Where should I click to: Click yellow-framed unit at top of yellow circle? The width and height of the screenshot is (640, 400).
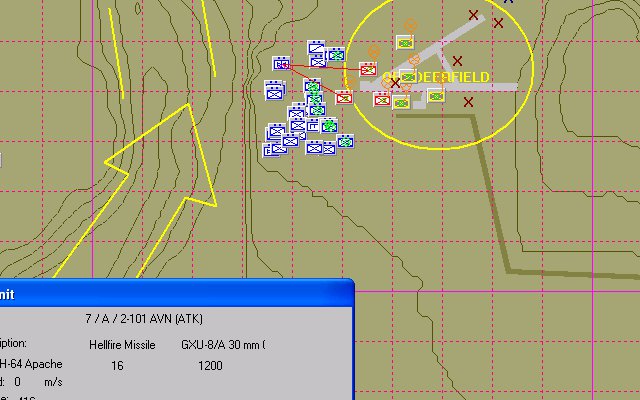[x=404, y=42]
